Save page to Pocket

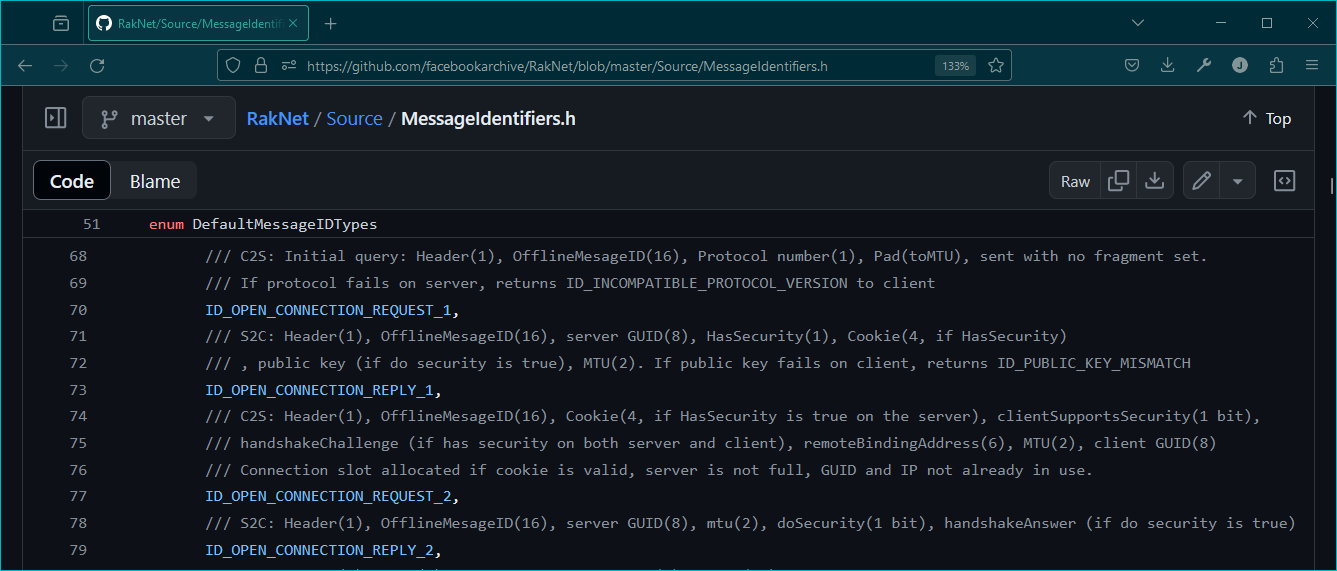click(1132, 66)
